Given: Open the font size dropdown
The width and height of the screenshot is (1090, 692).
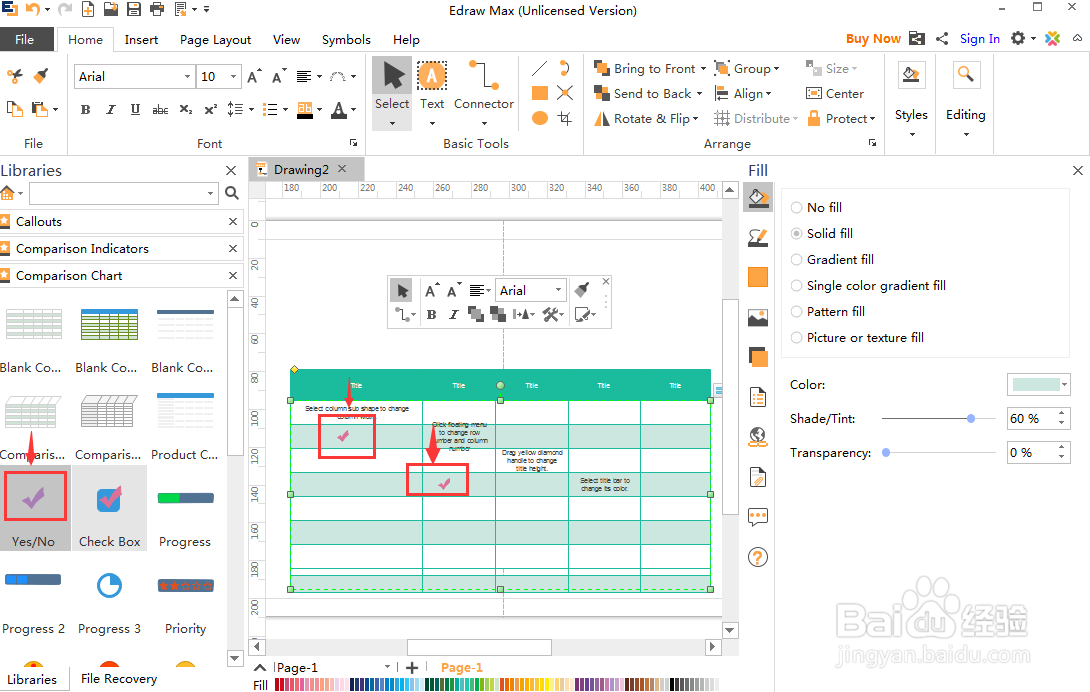Looking at the screenshot, I should click(233, 77).
